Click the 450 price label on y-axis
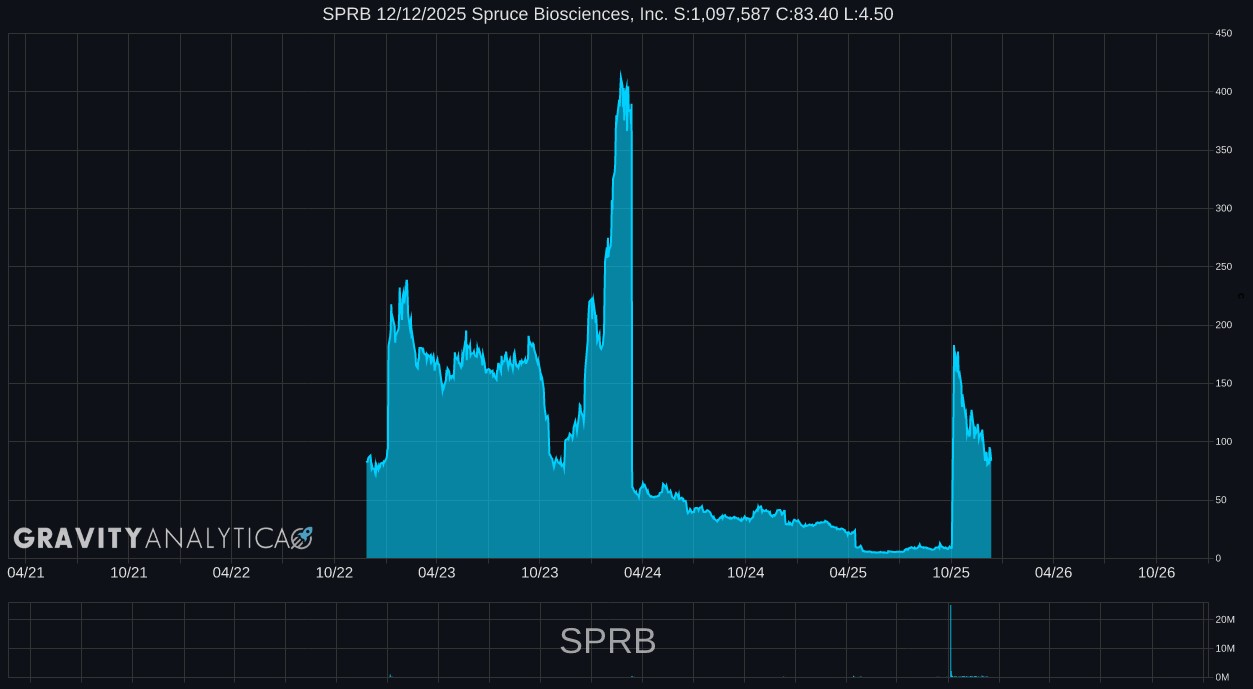 [x=1223, y=34]
